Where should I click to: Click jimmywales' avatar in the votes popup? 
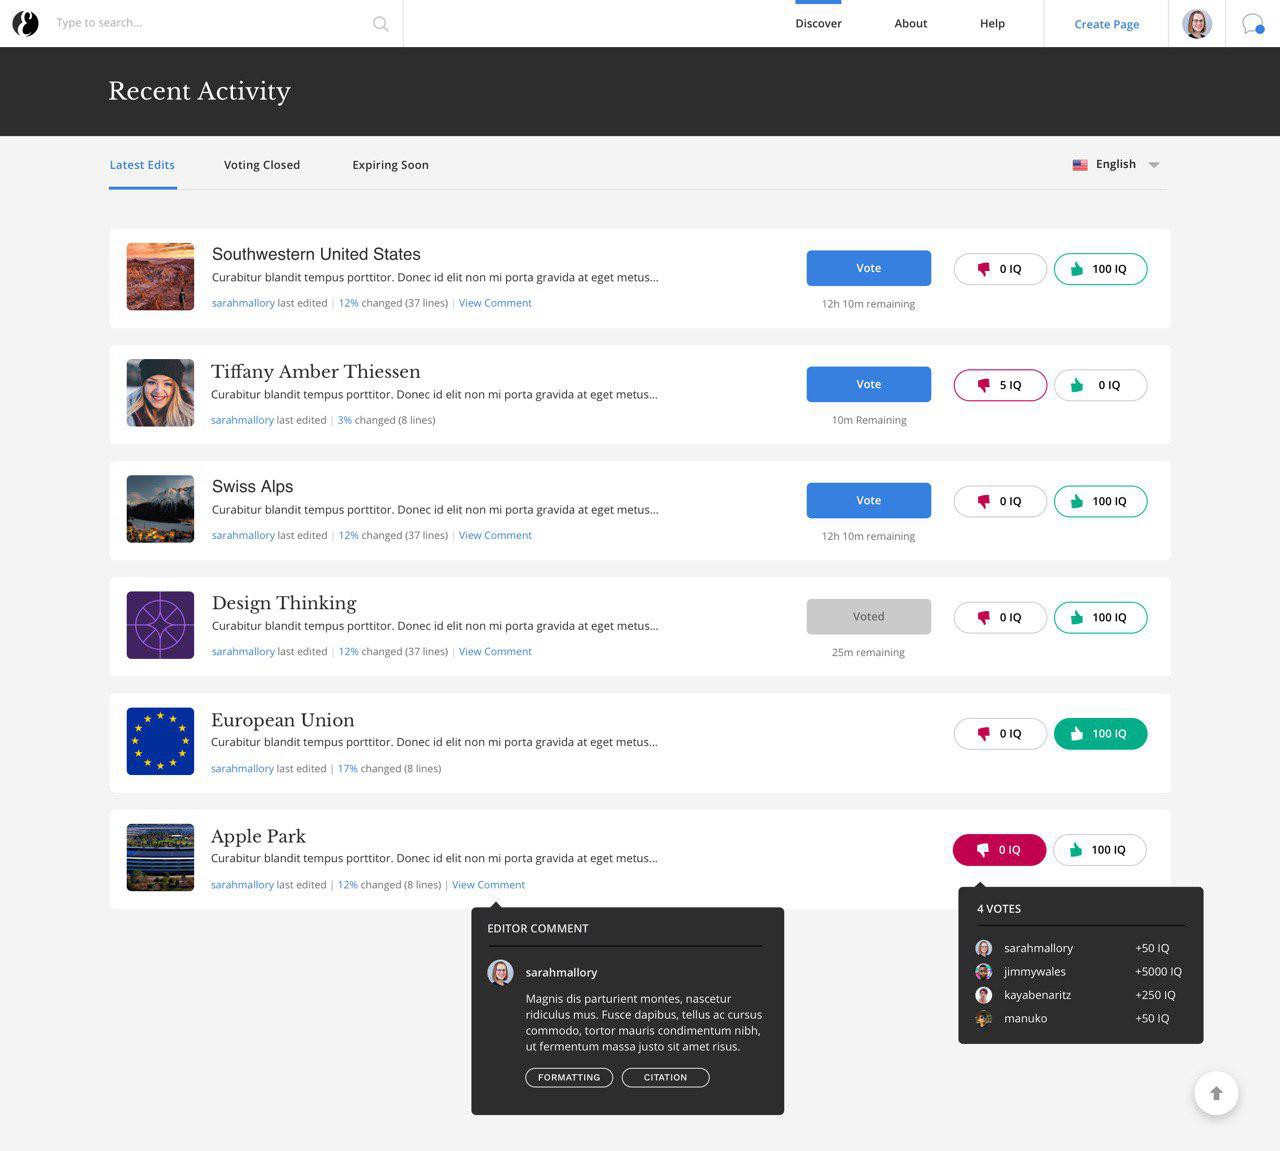(982, 971)
